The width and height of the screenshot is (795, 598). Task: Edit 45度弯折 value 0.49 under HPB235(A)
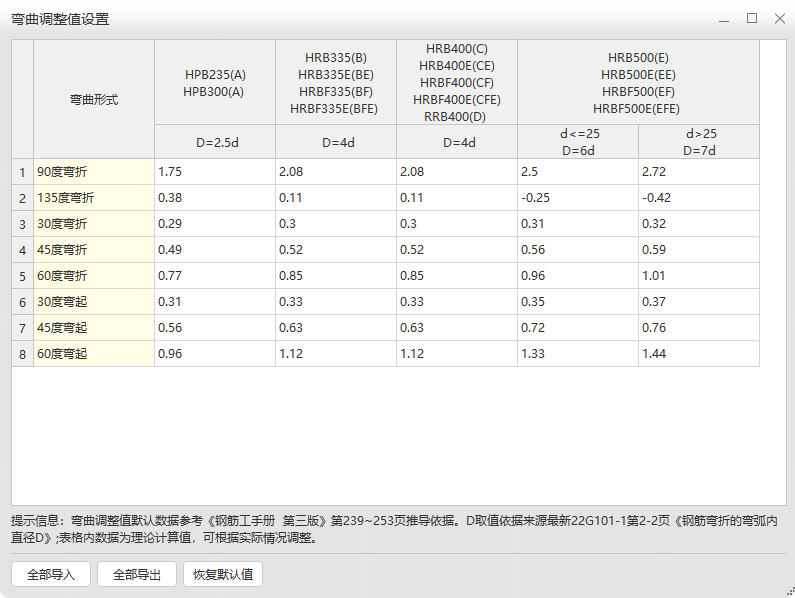click(215, 250)
